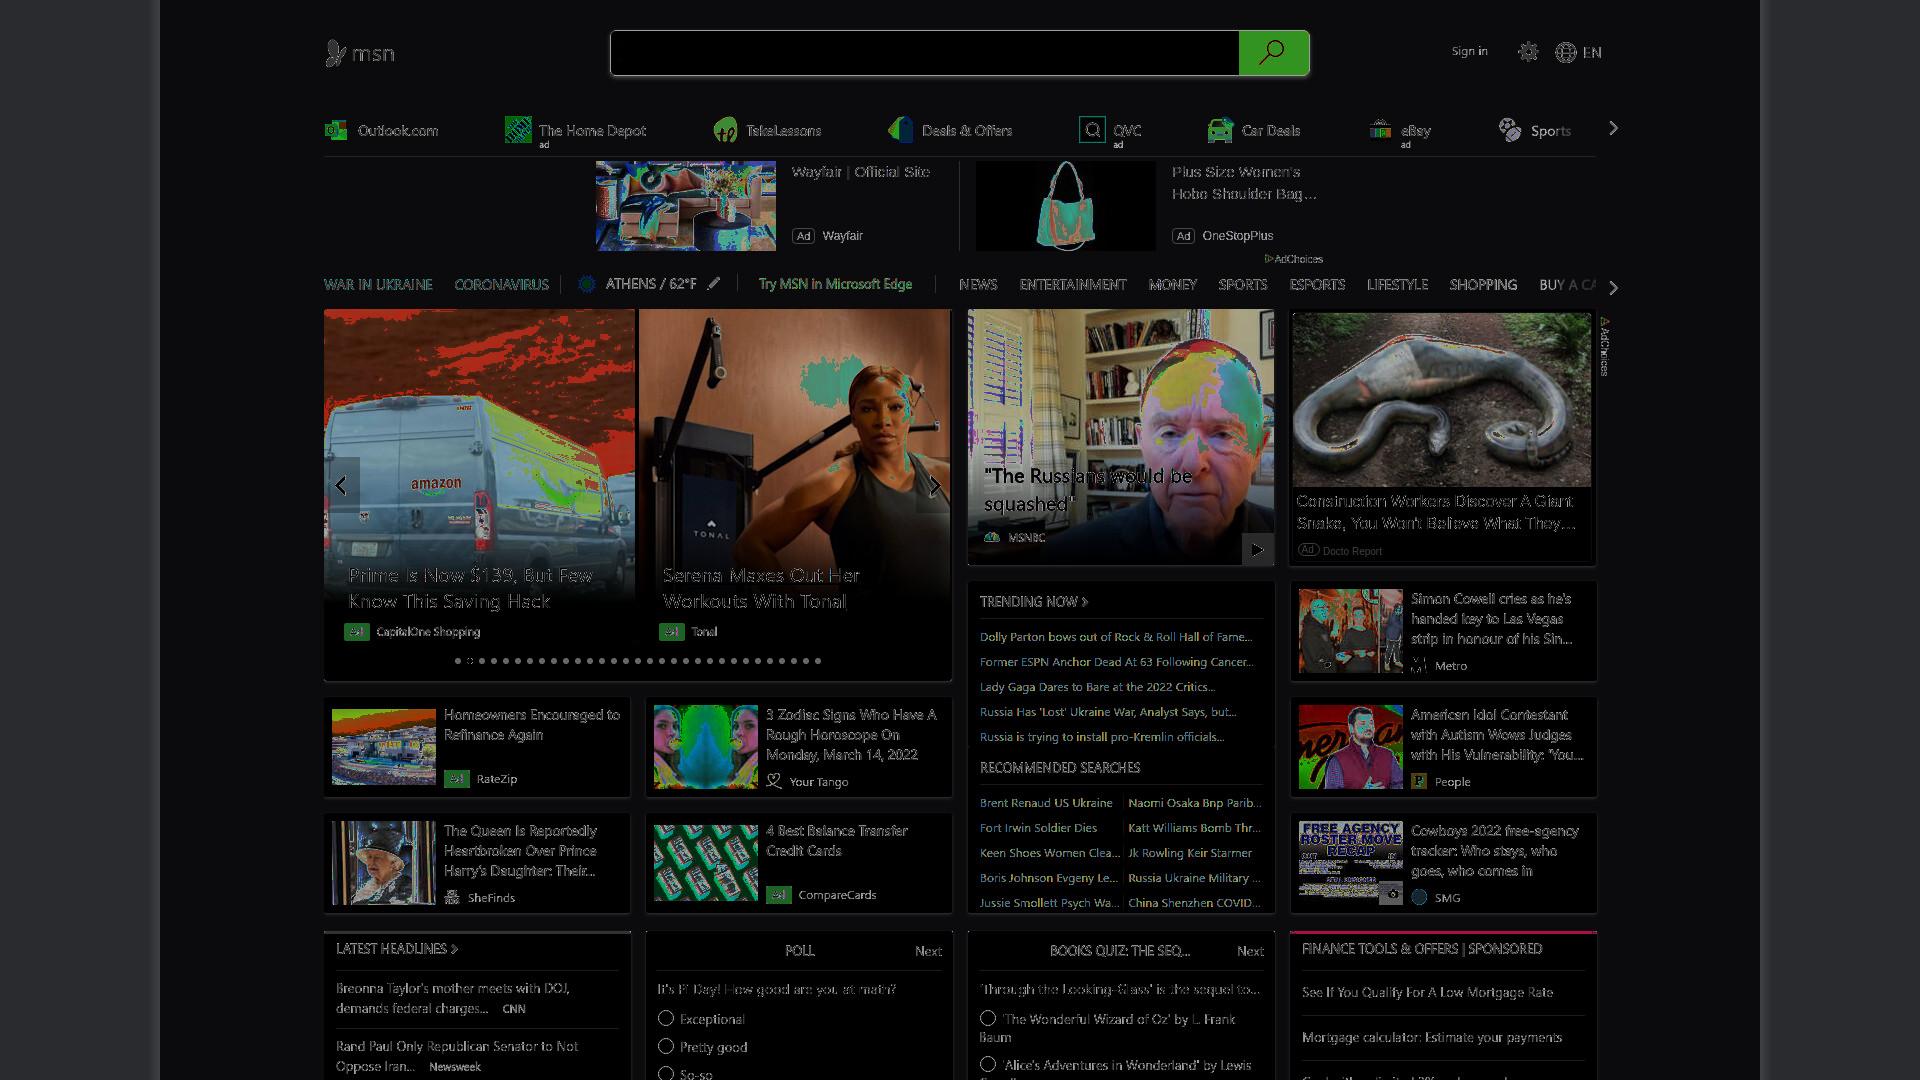Open the Queen article thumbnail

coord(384,863)
